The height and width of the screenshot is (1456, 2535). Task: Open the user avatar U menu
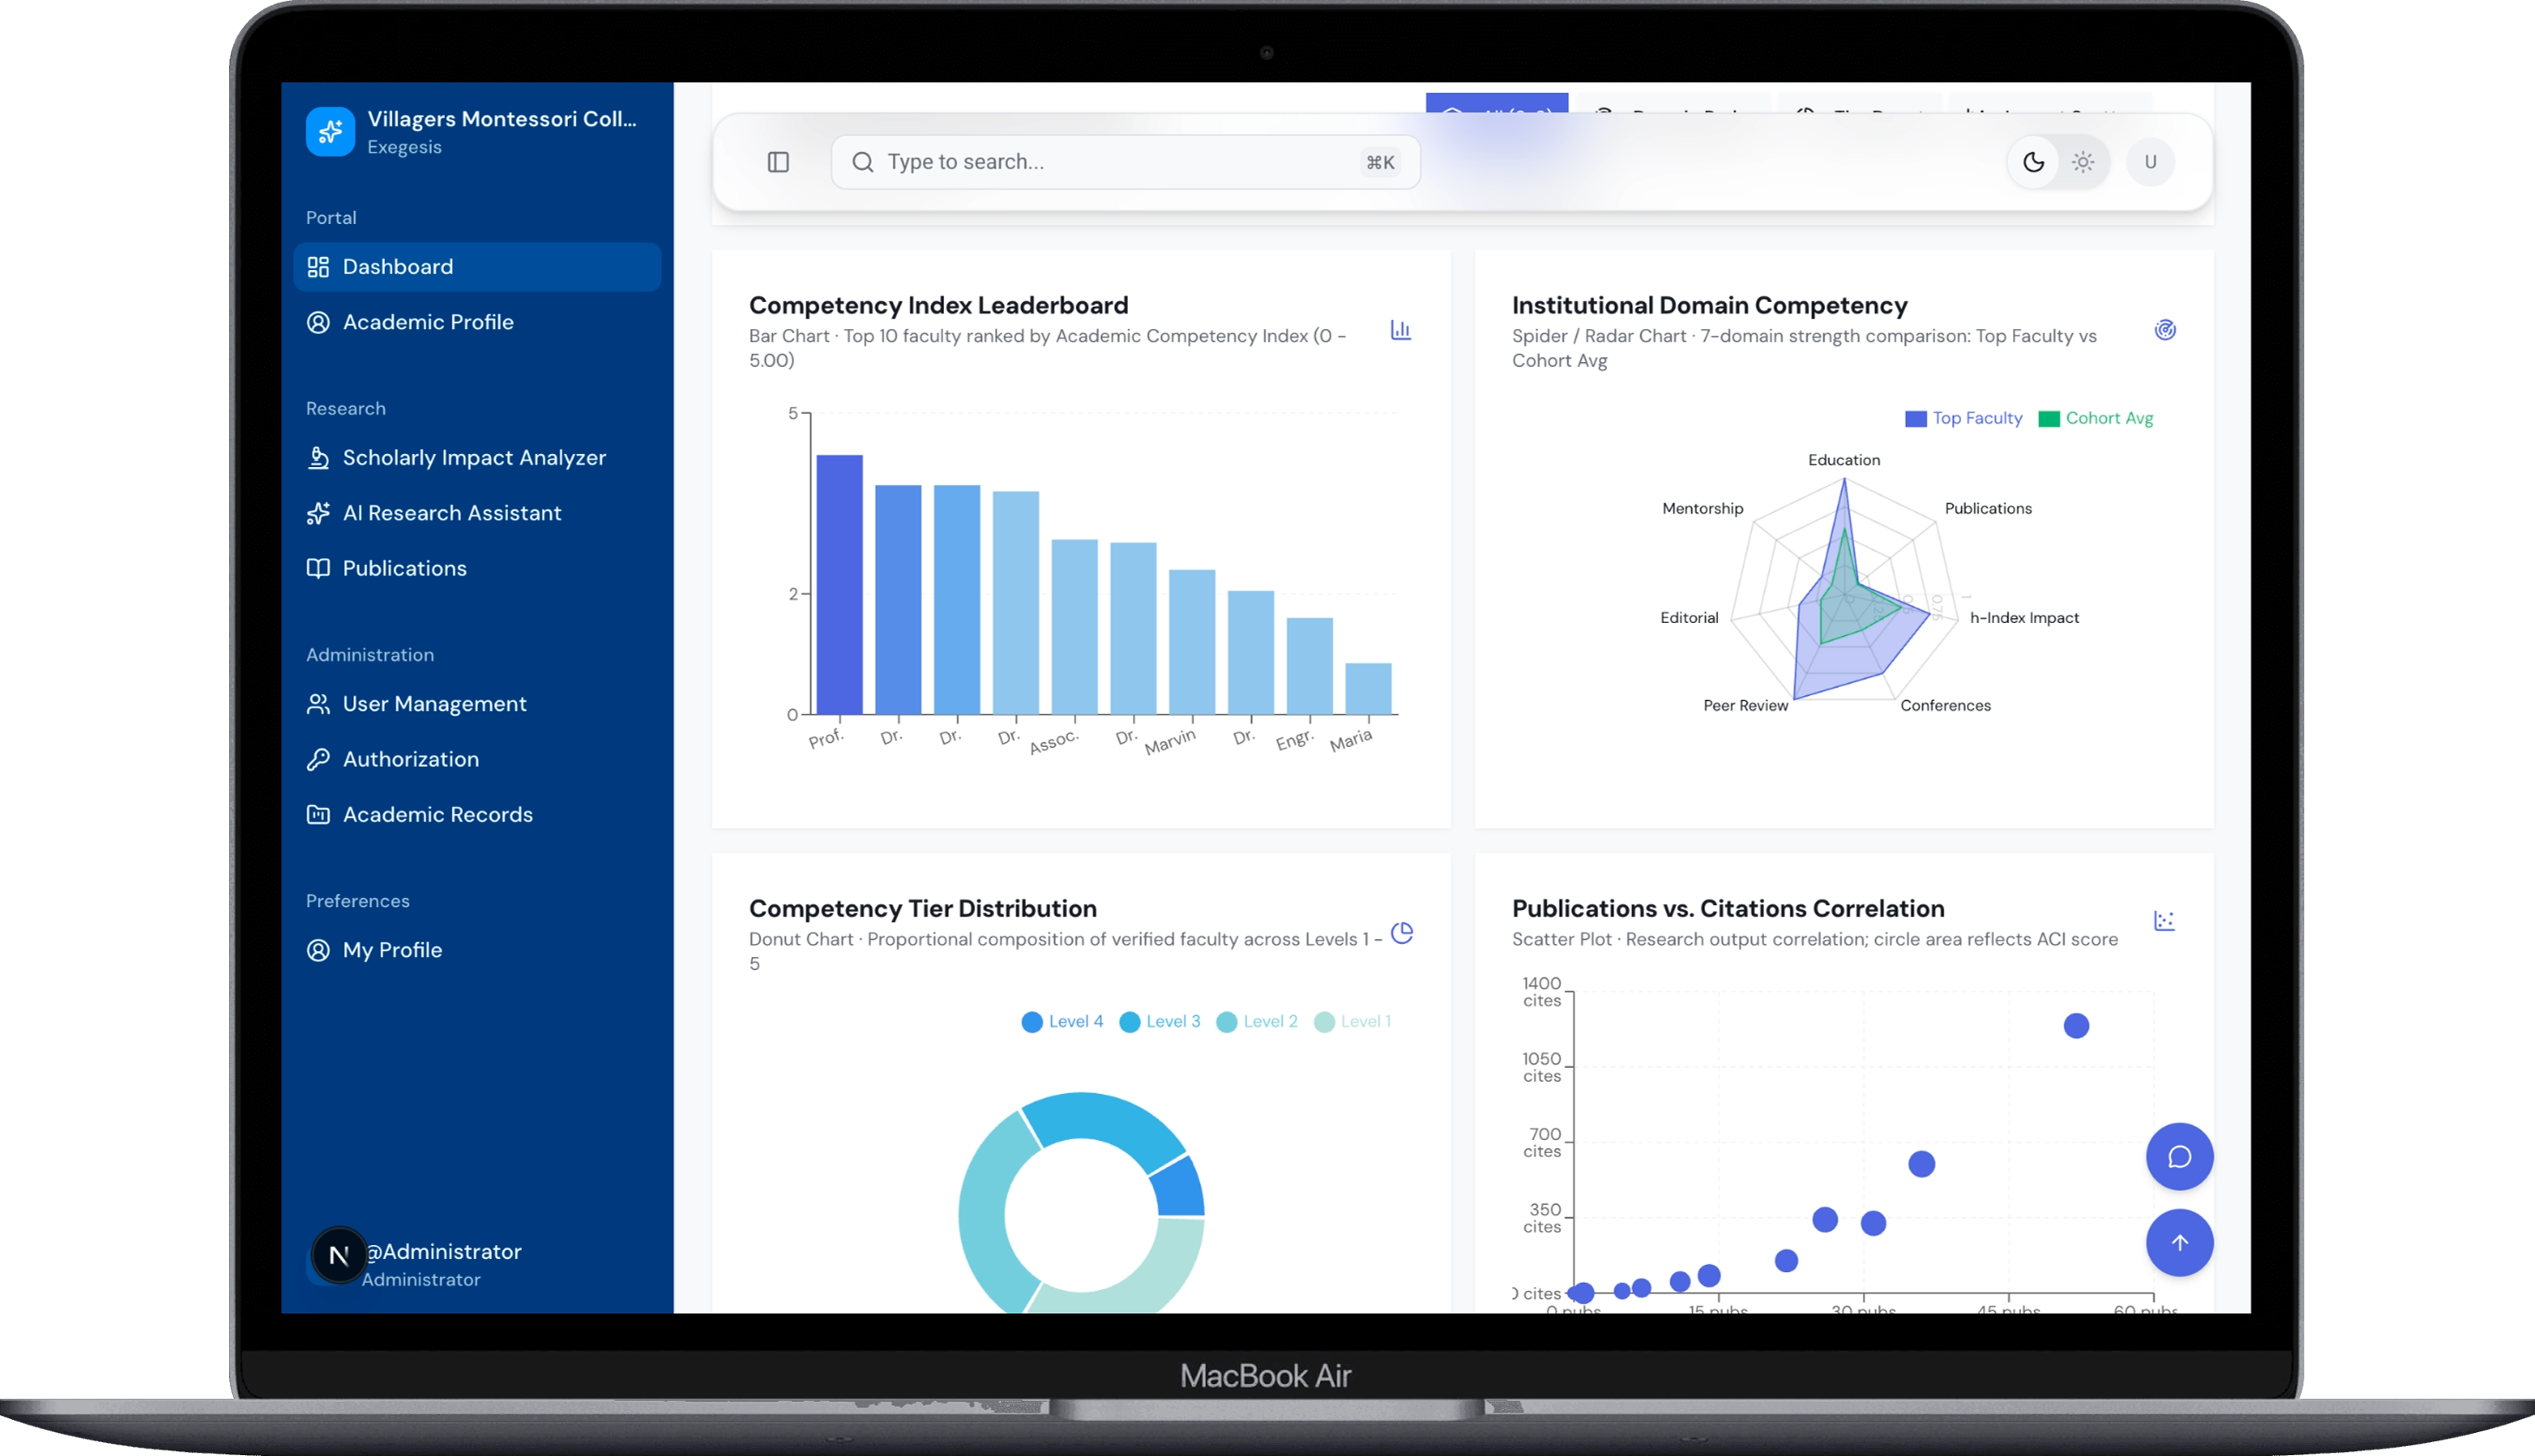pos(2150,162)
